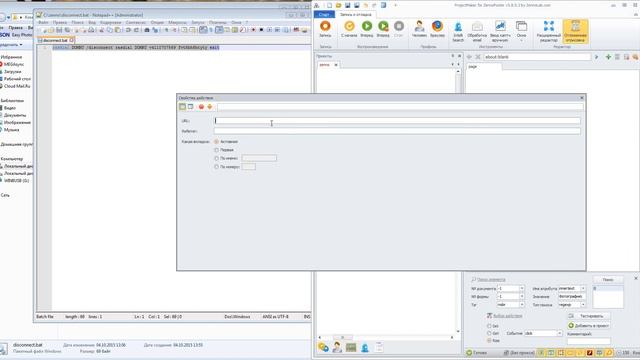Open the Browser profile Firefox icon
Screen dimensions: 640x360
(437, 27)
